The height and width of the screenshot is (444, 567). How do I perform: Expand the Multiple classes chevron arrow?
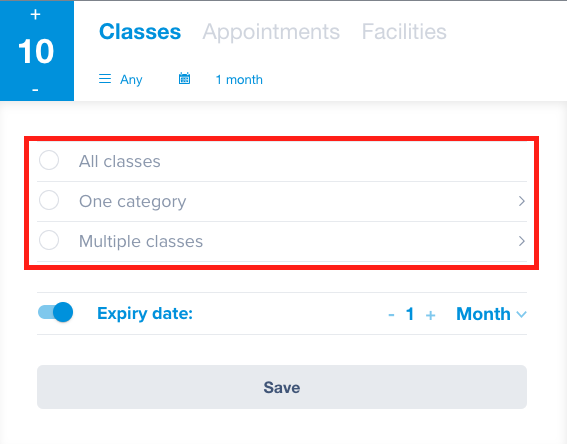pyautogui.click(x=521, y=241)
